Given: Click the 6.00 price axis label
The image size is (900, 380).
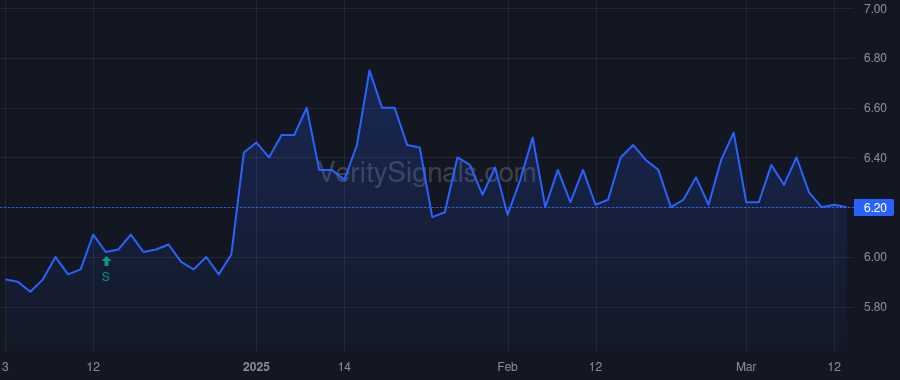Looking at the screenshot, I should (x=875, y=257).
